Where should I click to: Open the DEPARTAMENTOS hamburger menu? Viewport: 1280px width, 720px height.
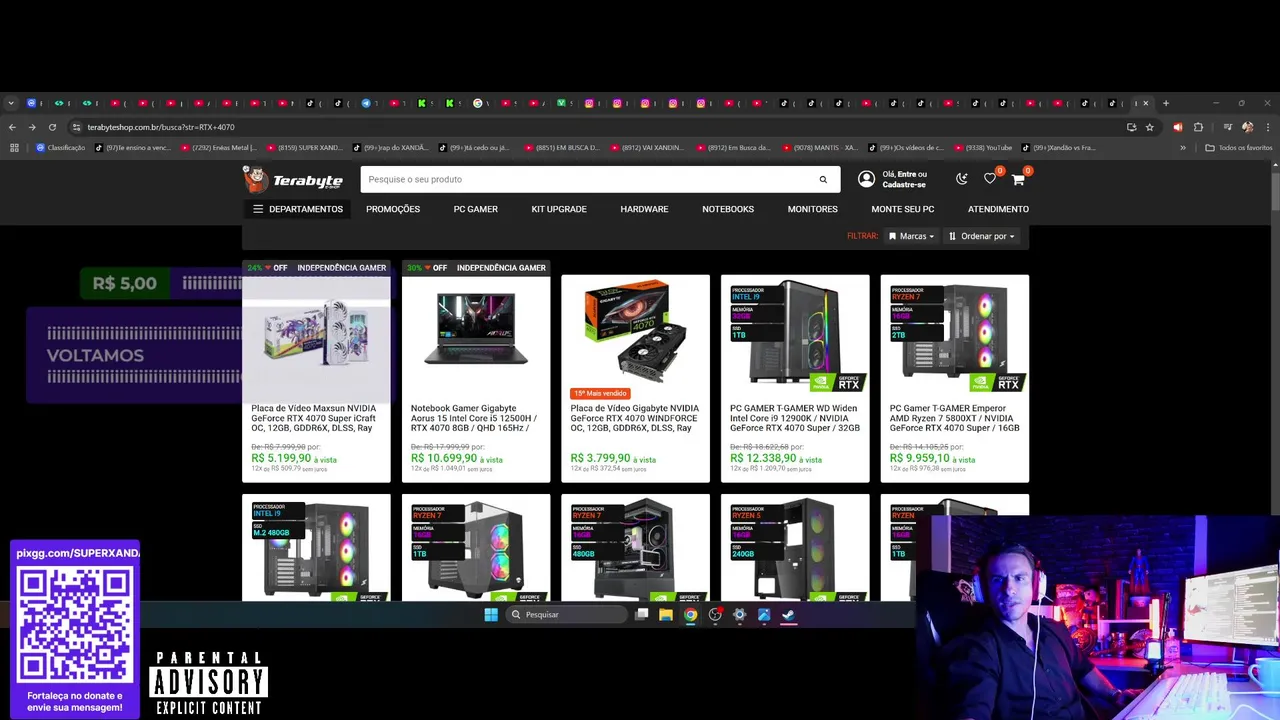click(x=297, y=209)
